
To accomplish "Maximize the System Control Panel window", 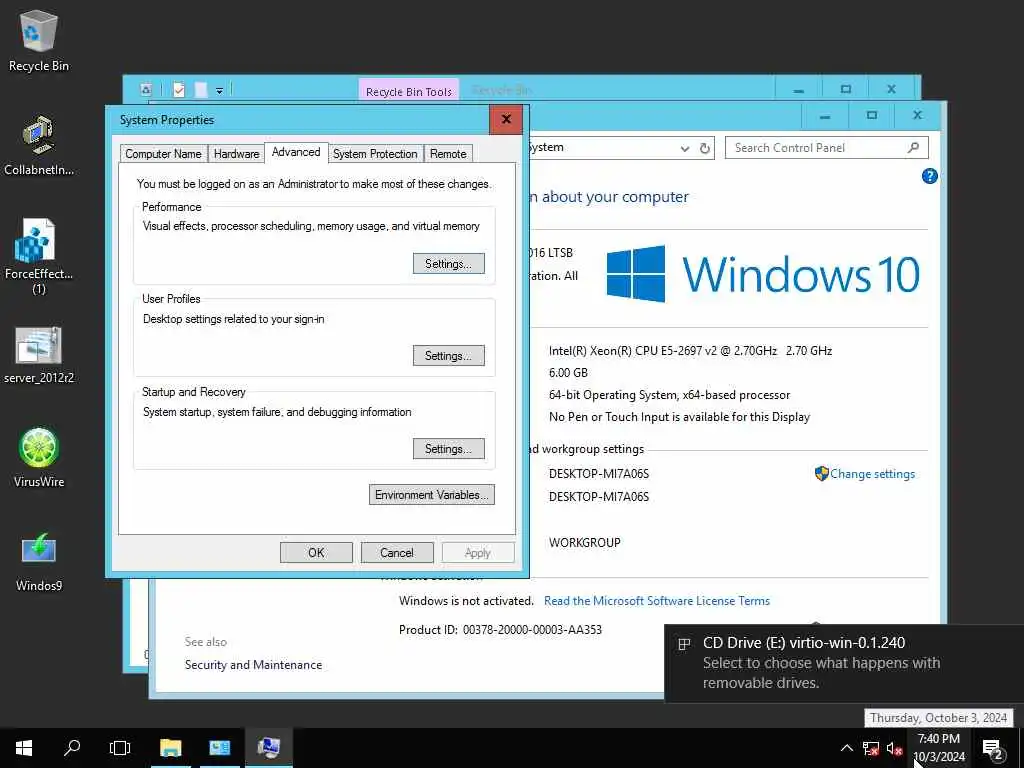I will coord(871,116).
